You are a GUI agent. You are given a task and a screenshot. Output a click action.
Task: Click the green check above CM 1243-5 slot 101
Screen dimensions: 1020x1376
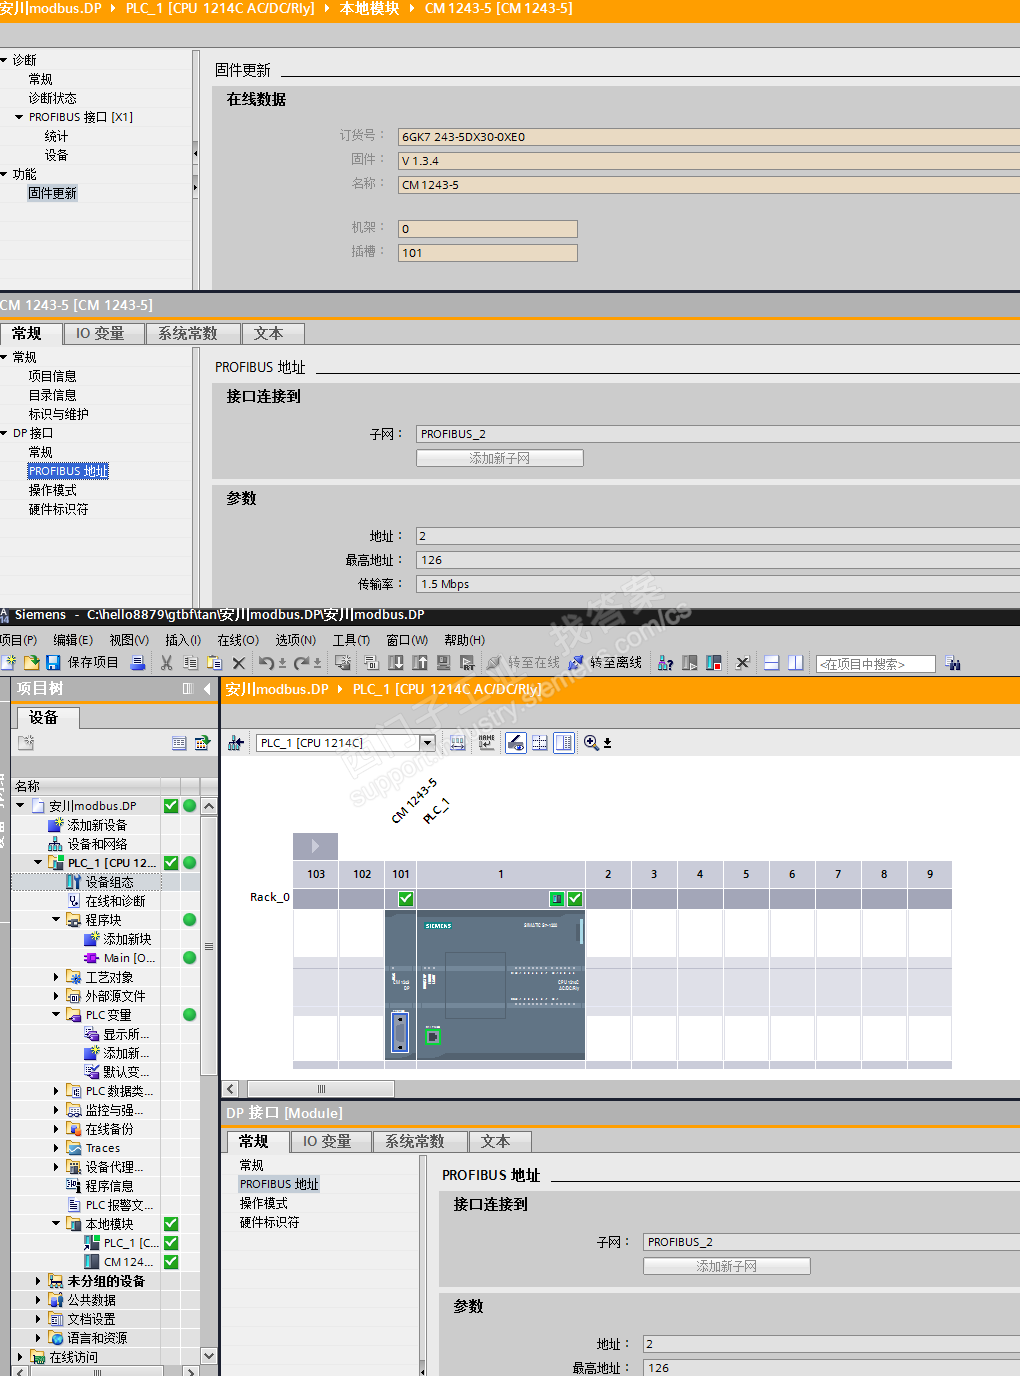405,899
